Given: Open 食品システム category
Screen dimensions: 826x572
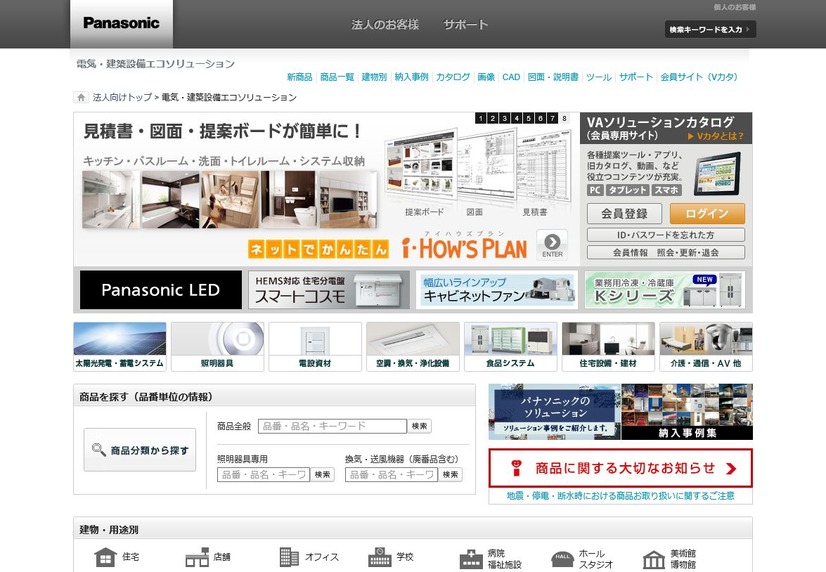Looking at the screenshot, I should tap(510, 347).
